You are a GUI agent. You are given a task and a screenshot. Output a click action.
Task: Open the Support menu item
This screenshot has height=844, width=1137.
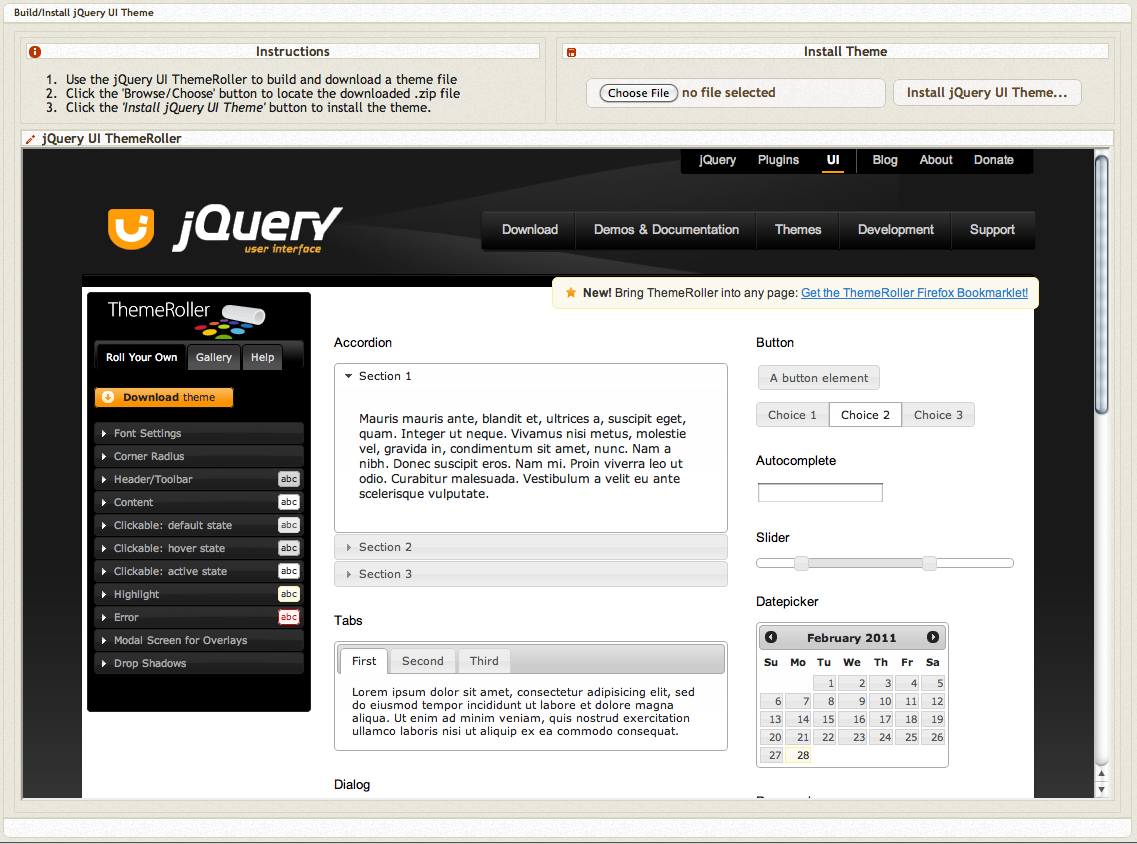pos(993,230)
